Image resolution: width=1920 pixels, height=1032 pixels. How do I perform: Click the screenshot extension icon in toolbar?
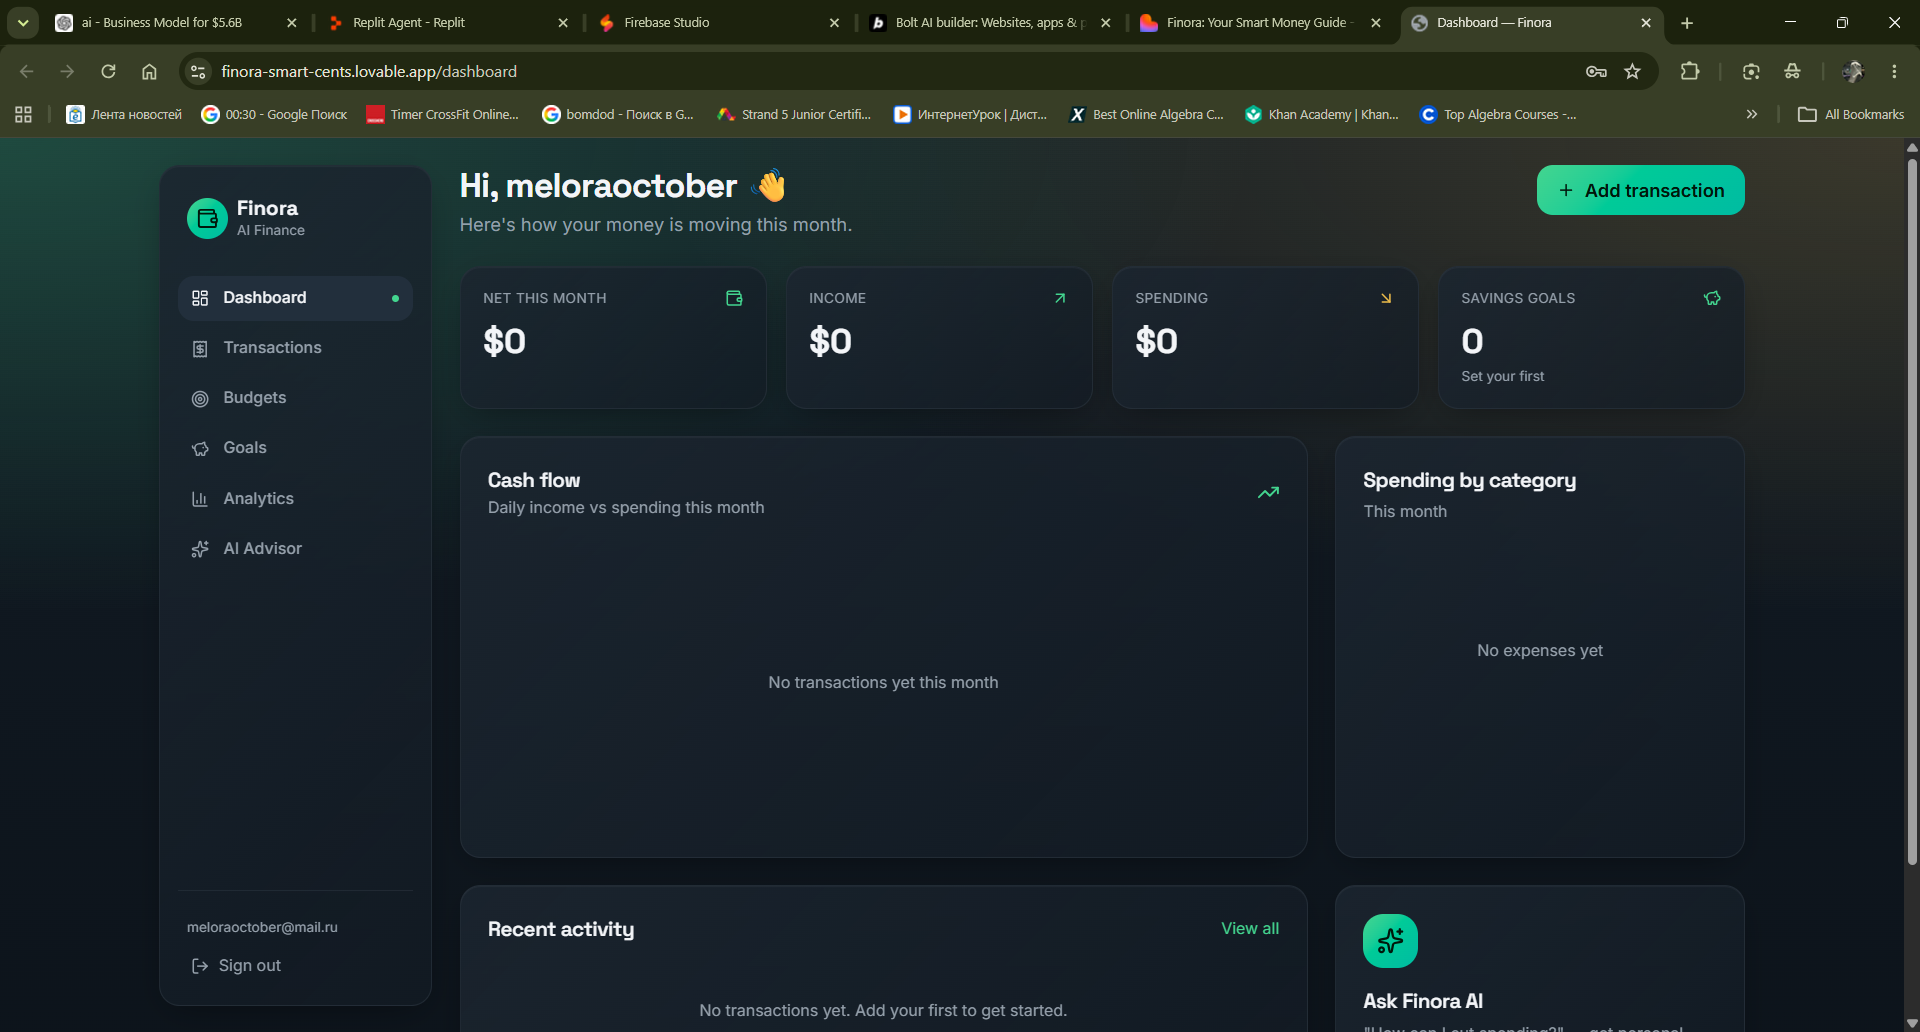click(x=1751, y=71)
